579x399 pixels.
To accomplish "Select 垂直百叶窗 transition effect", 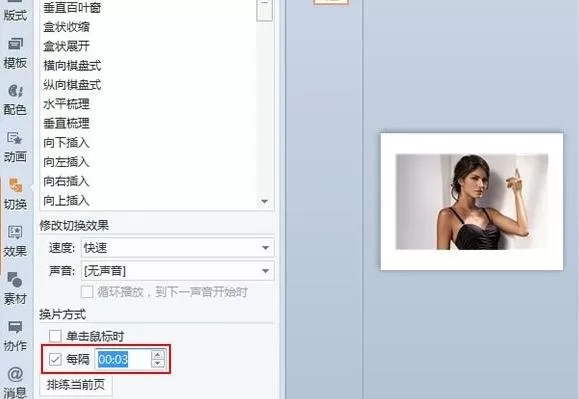I will (72, 8).
